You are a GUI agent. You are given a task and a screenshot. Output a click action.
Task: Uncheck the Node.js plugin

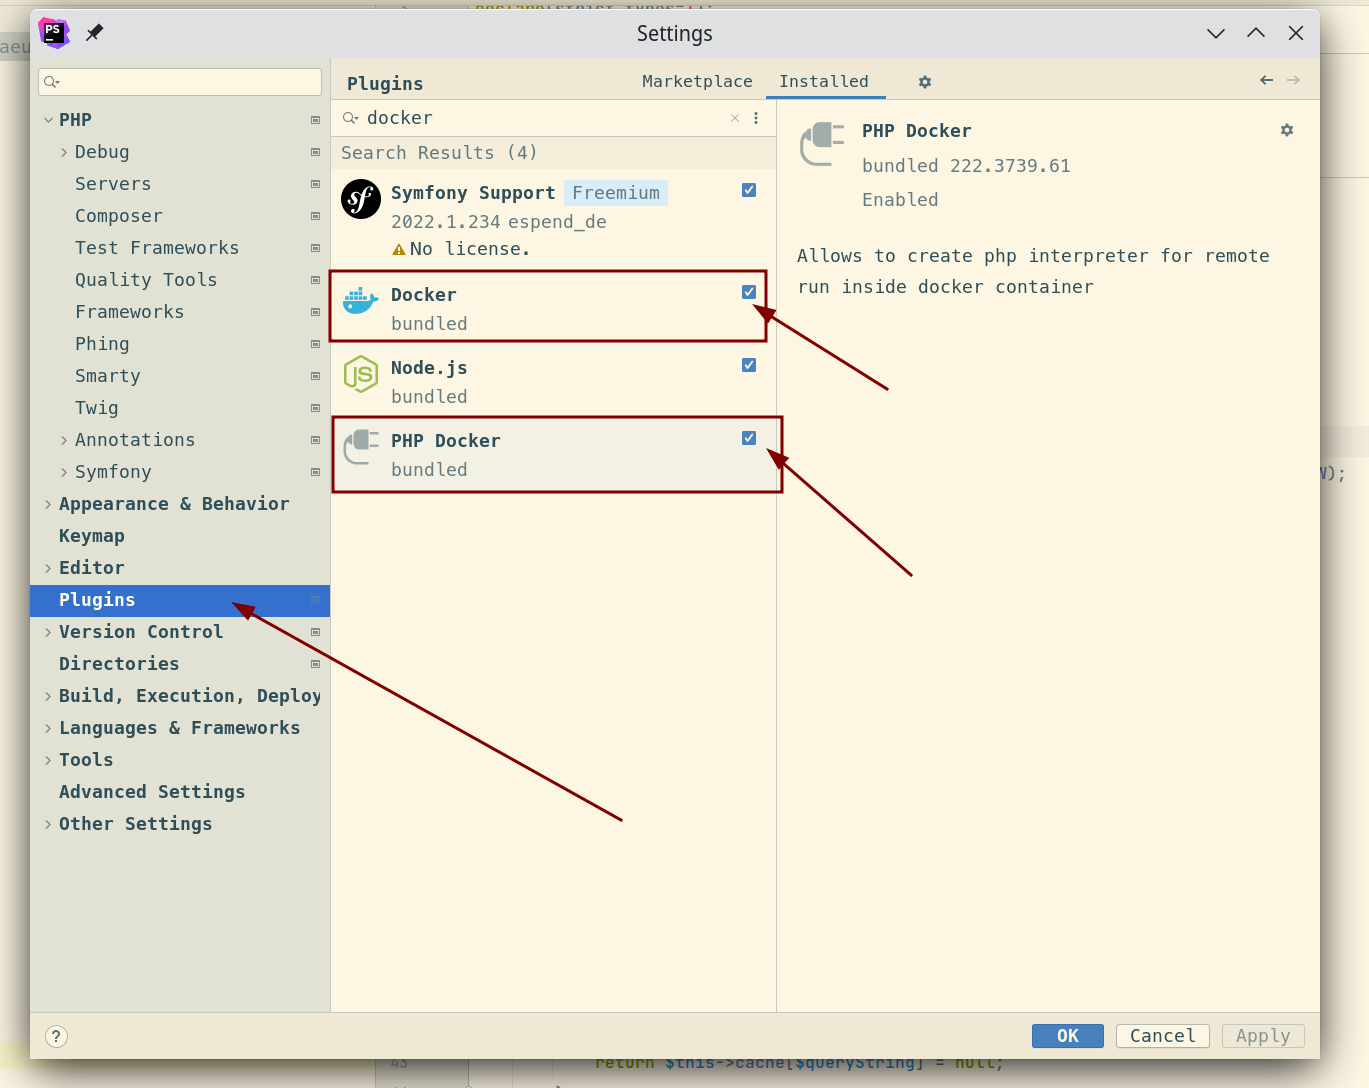click(x=749, y=365)
